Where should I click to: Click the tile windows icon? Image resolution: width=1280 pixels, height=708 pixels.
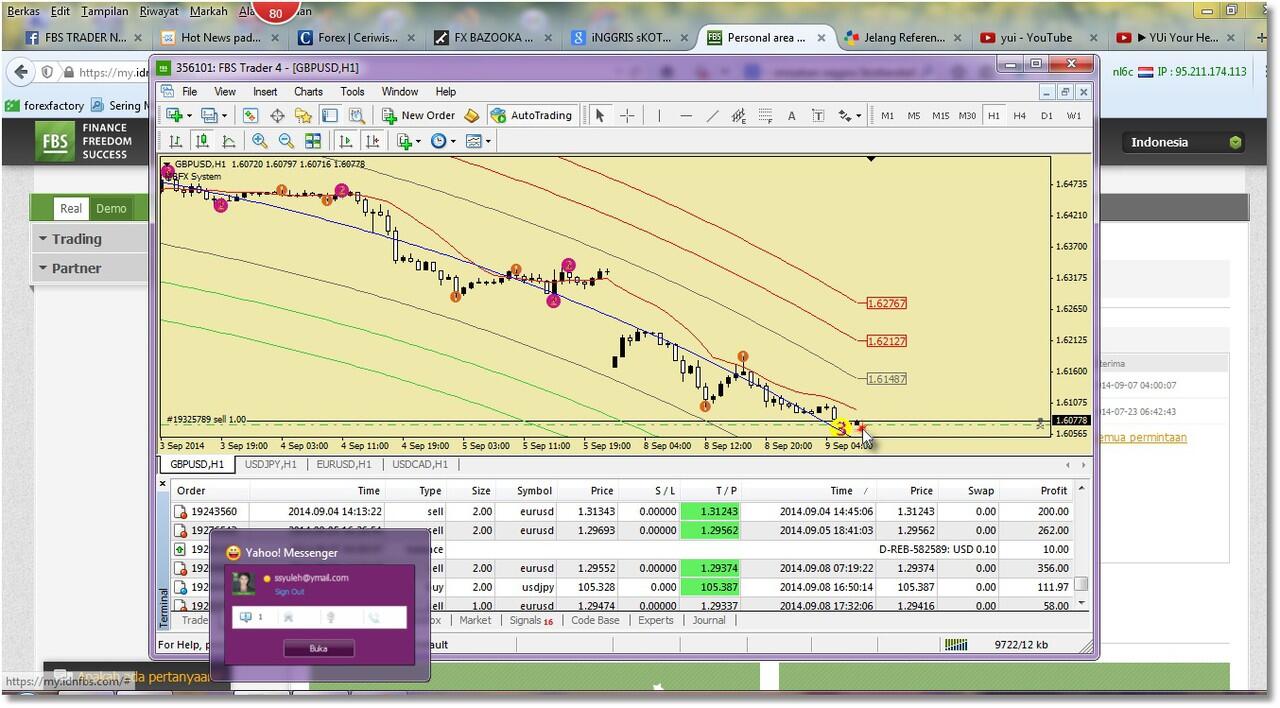coord(313,141)
